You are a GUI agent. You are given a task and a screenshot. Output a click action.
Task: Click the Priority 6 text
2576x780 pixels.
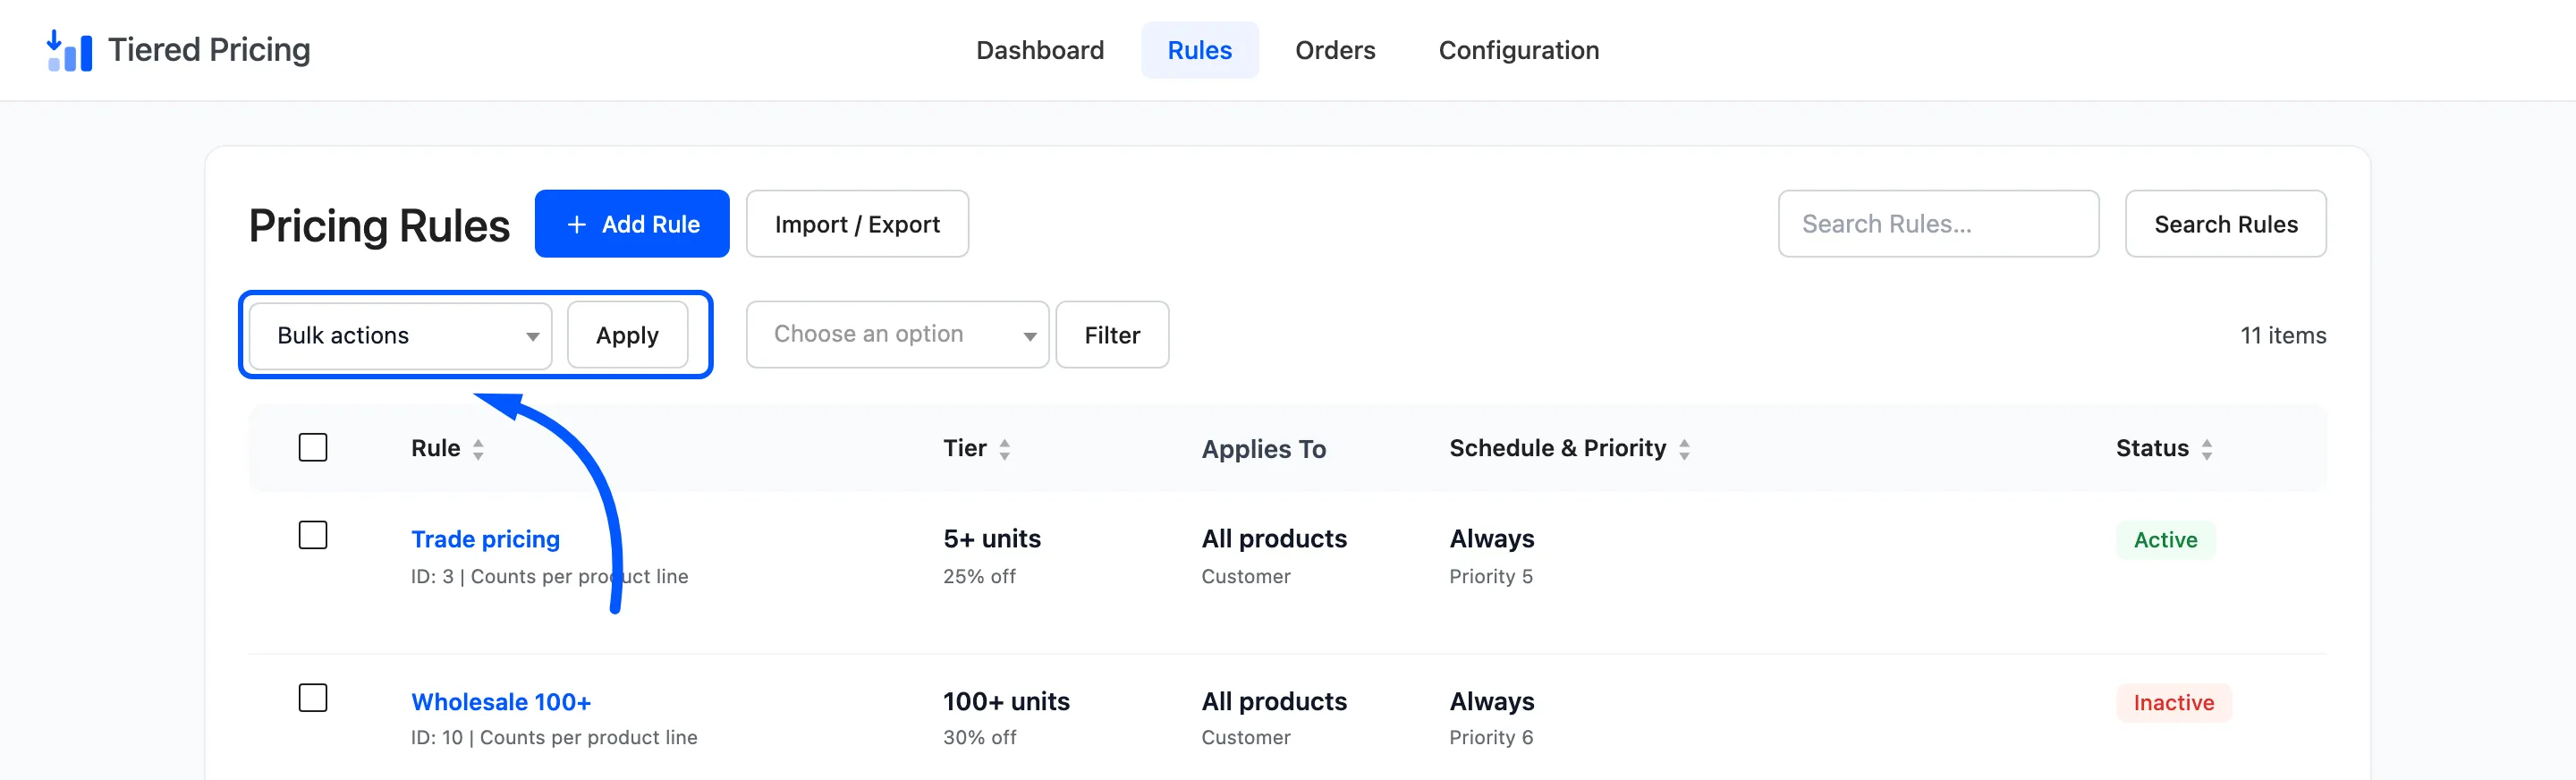(x=1490, y=737)
